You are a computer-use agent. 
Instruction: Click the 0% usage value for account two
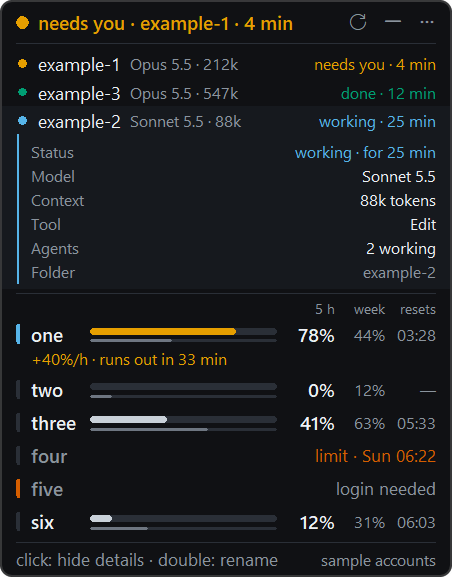[321, 390]
